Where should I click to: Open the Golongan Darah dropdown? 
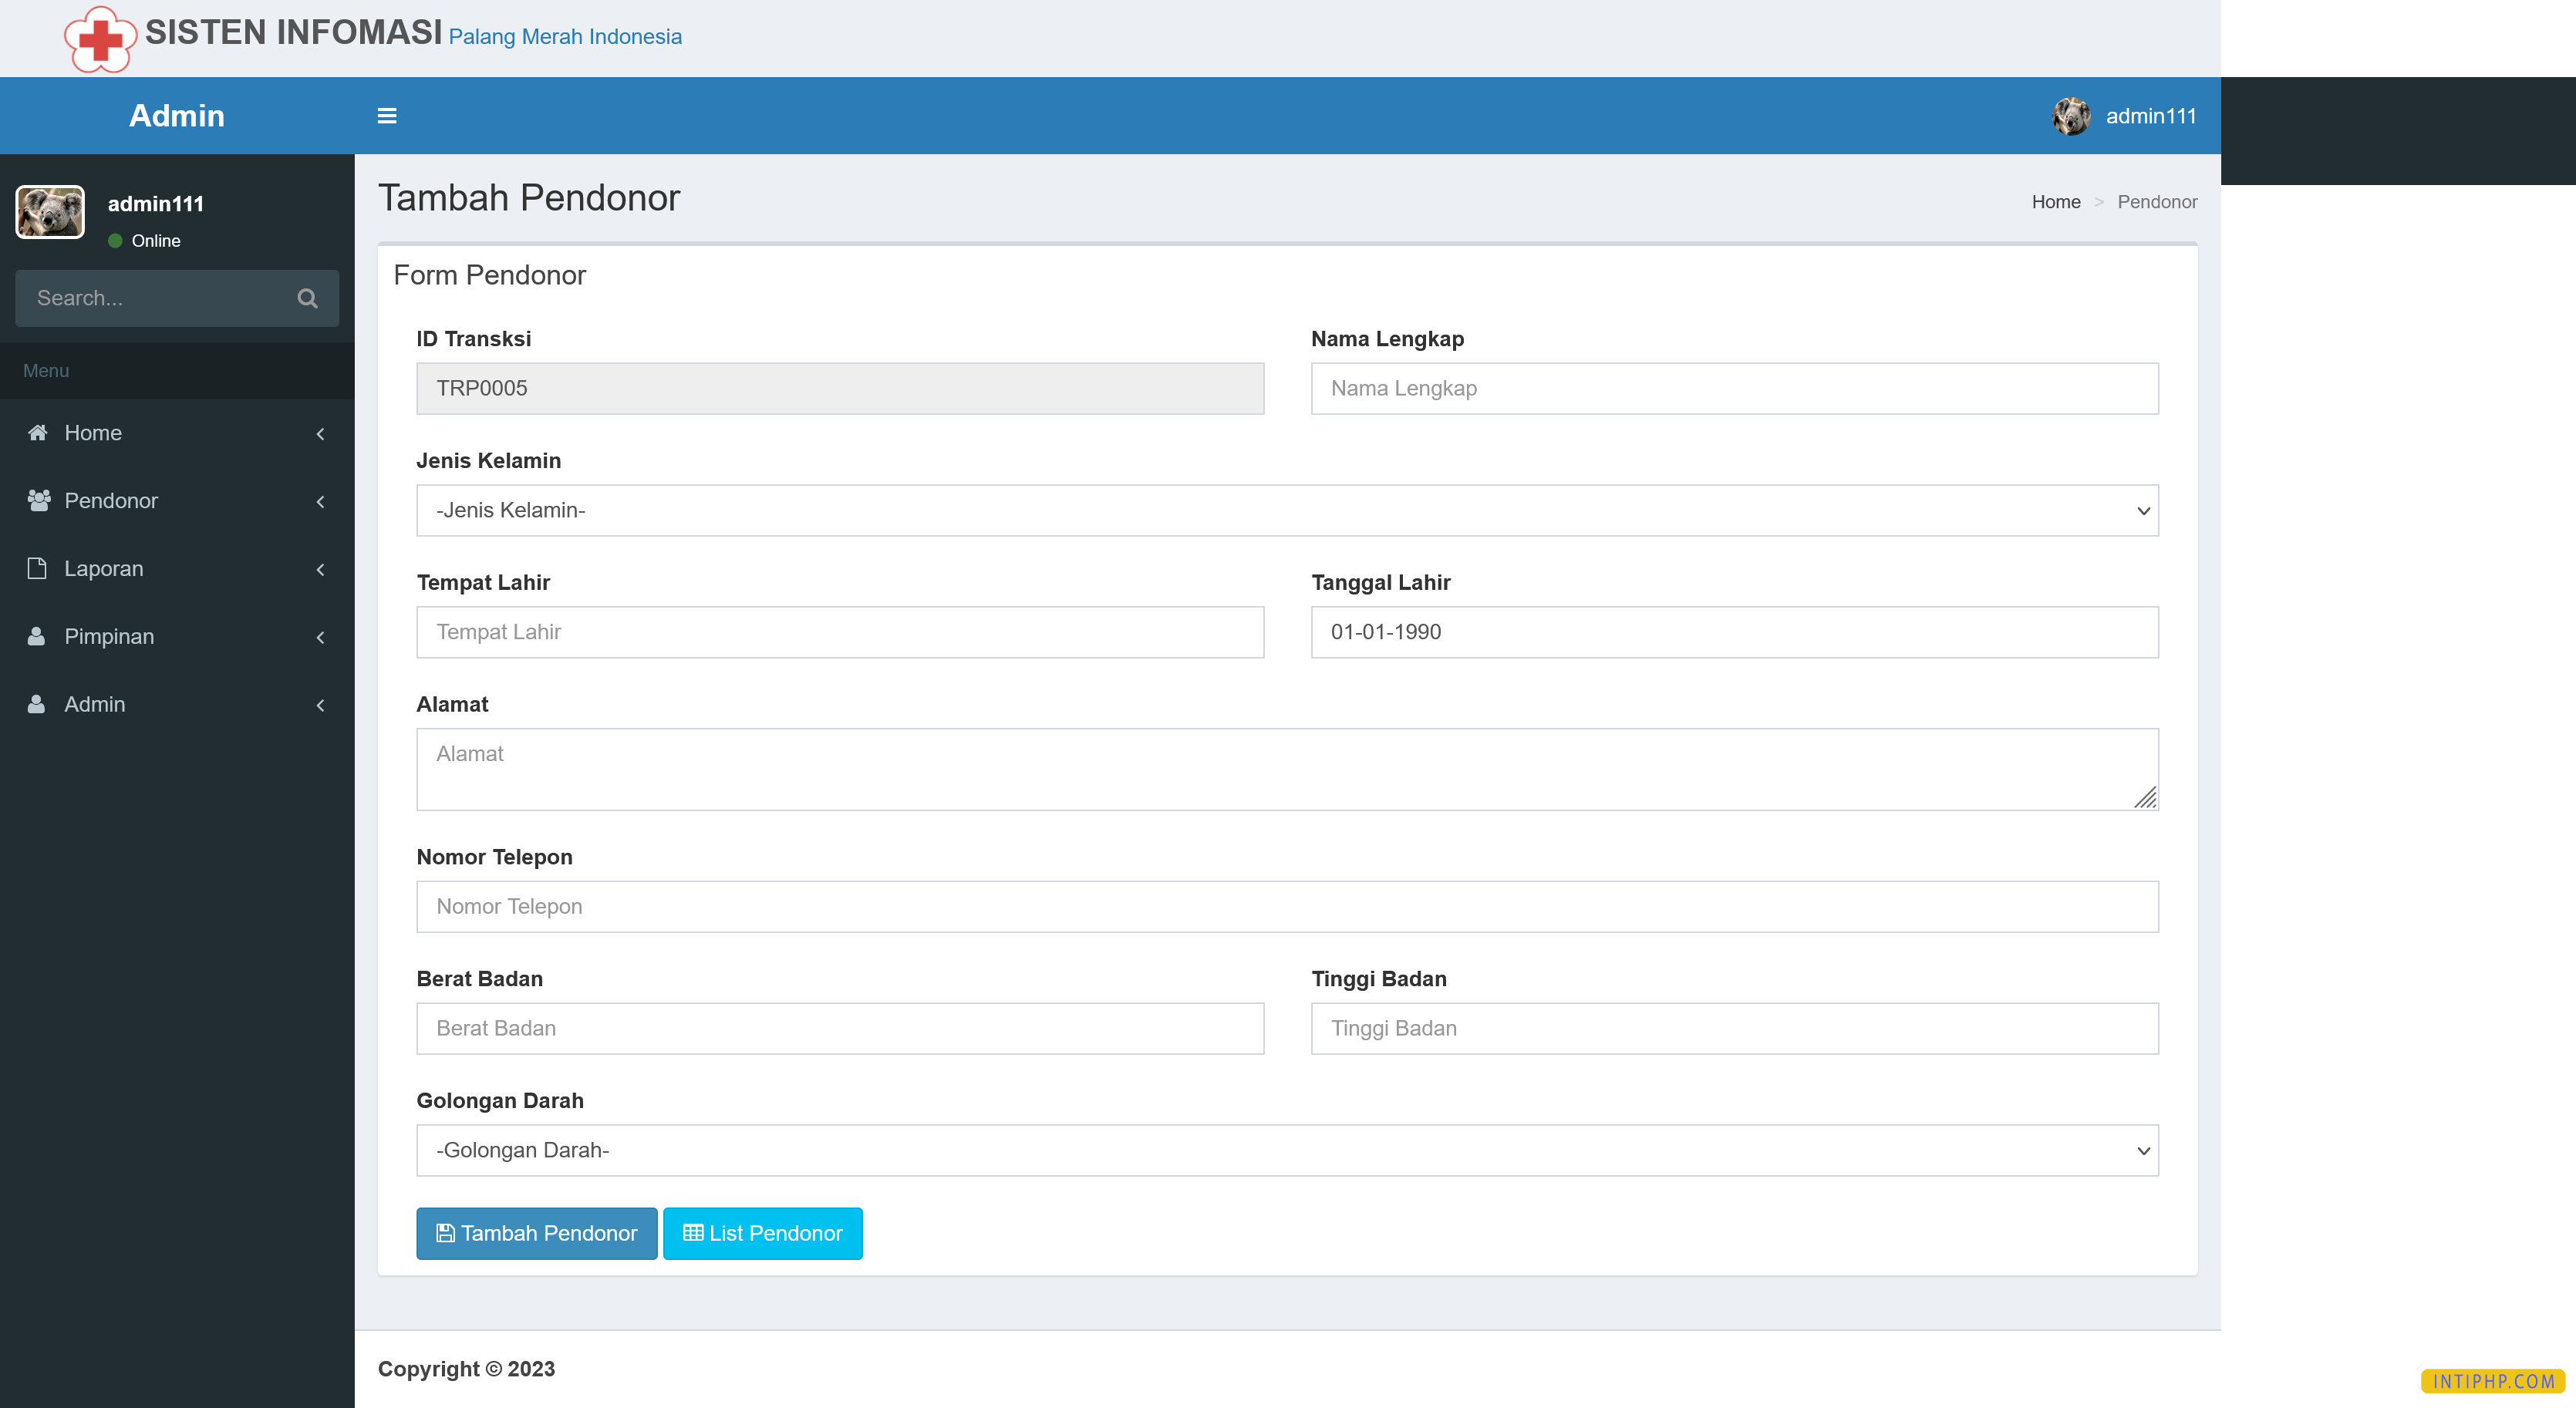pyautogui.click(x=1287, y=1150)
